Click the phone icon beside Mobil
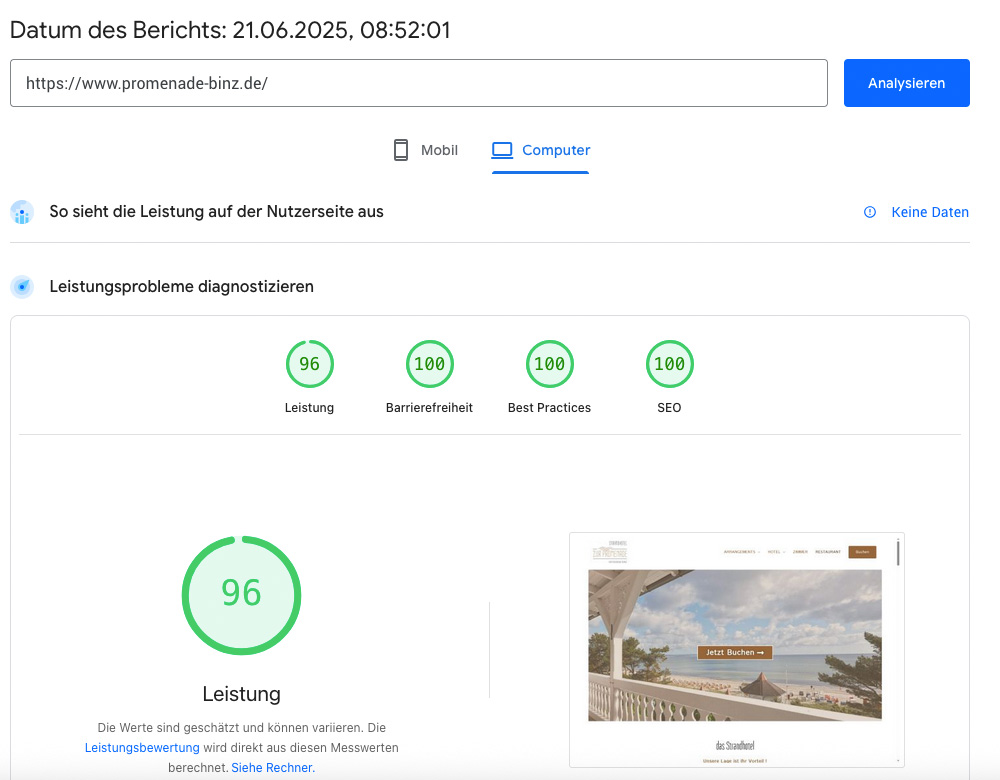Image resolution: width=1000 pixels, height=780 pixels. pyautogui.click(x=401, y=151)
